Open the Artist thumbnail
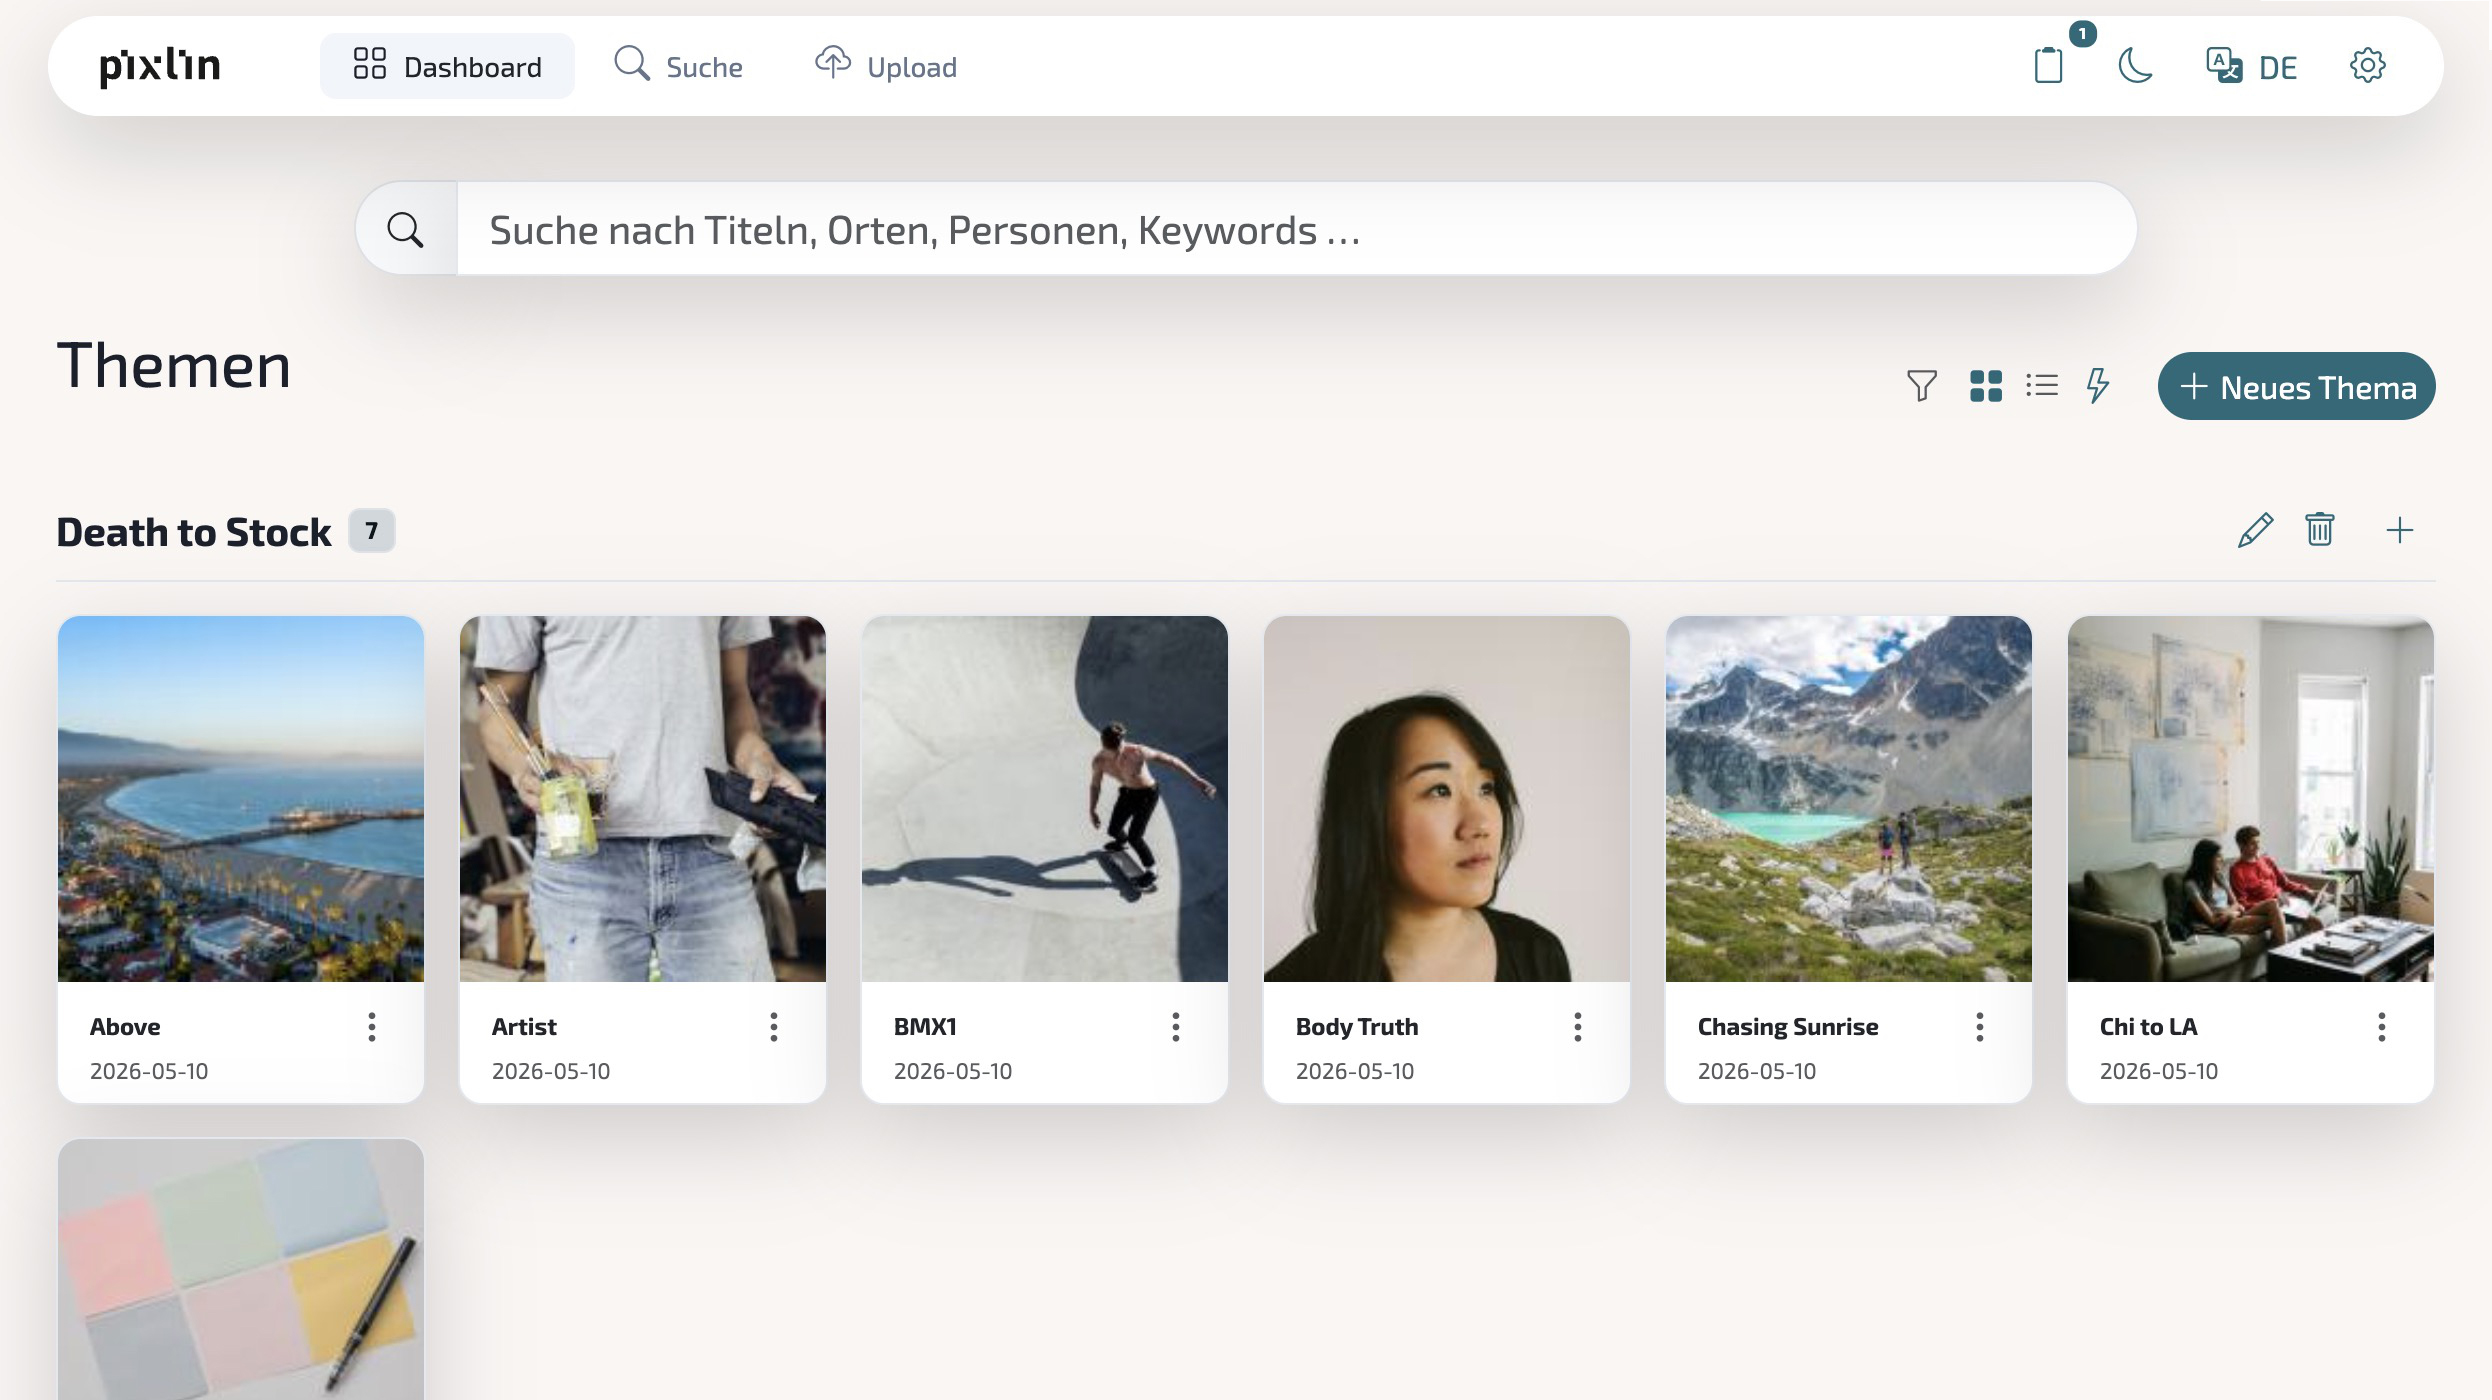 (x=643, y=799)
